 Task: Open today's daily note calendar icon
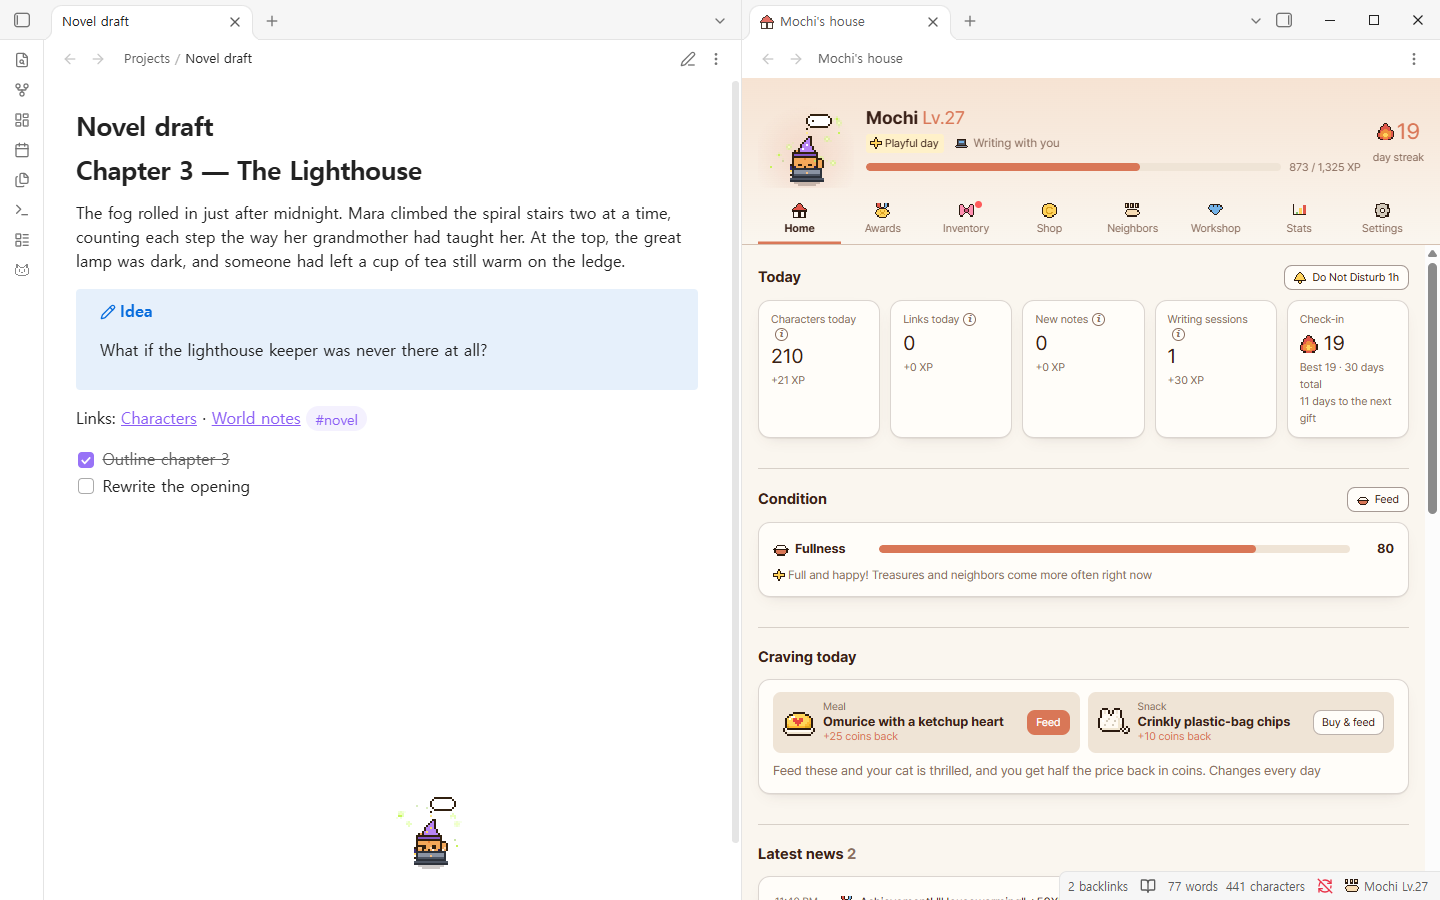click(x=22, y=150)
